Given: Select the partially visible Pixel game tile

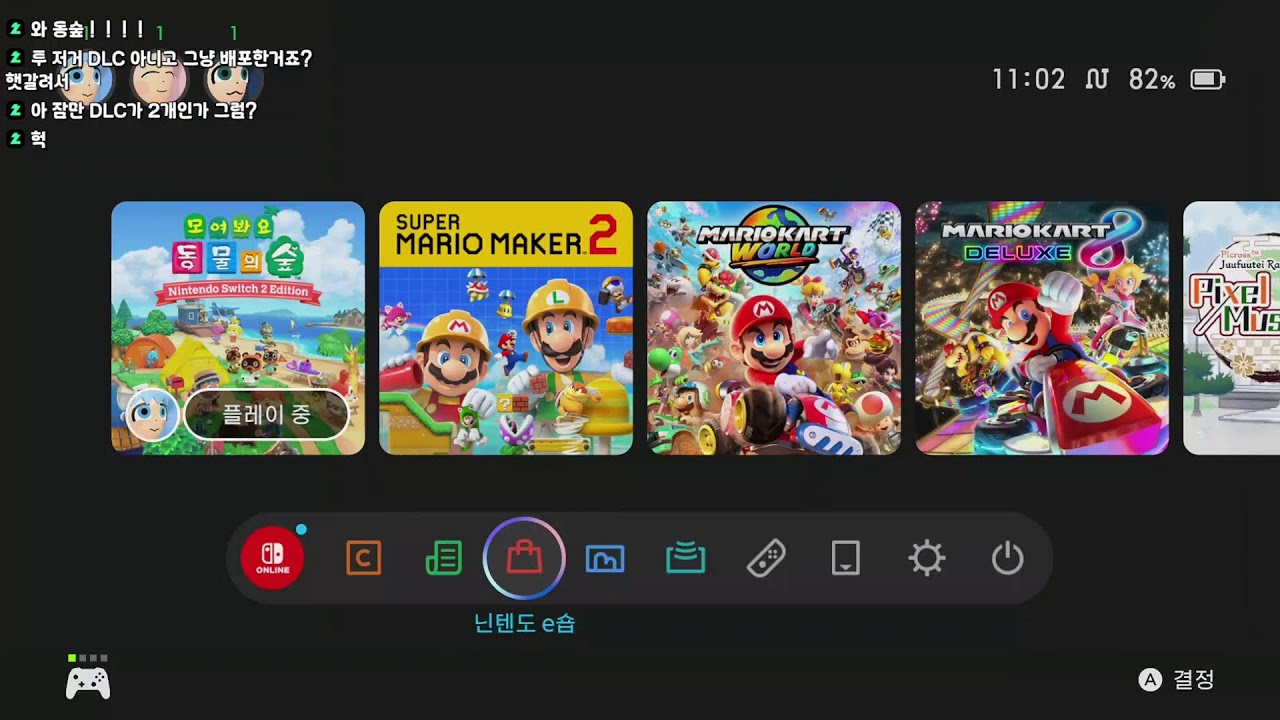Looking at the screenshot, I should pos(1231,328).
